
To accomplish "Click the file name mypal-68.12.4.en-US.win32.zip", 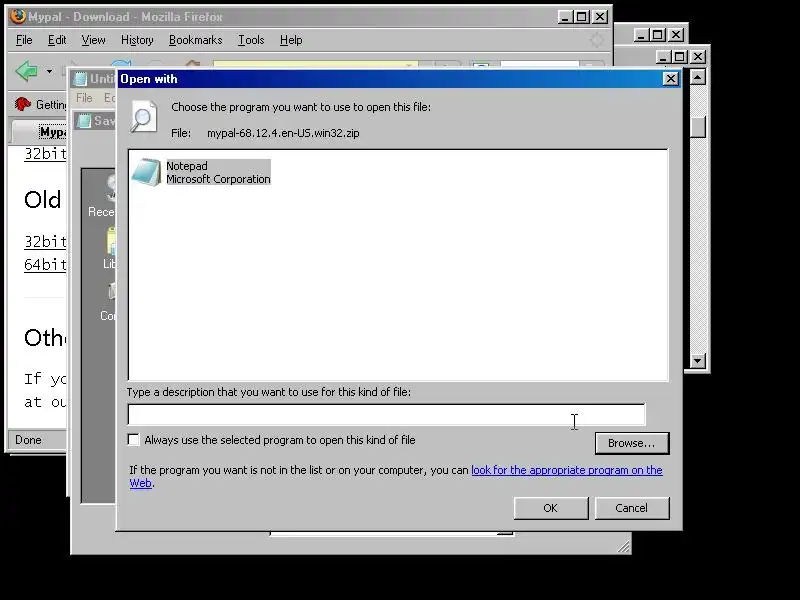I will [x=283, y=133].
